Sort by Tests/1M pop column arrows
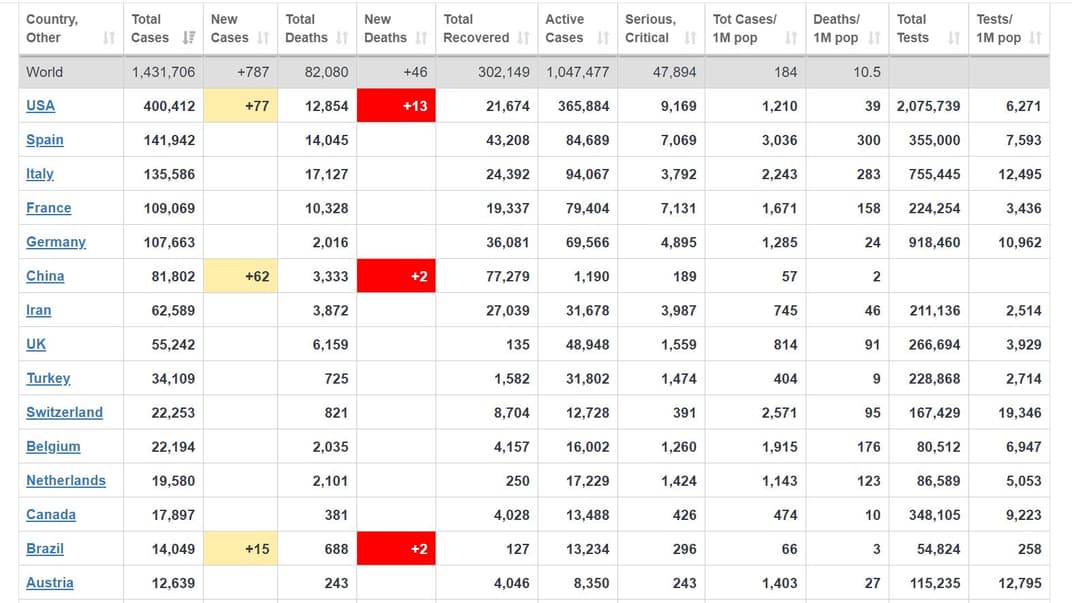This screenshot has width=1072, height=603. click(x=1035, y=38)
